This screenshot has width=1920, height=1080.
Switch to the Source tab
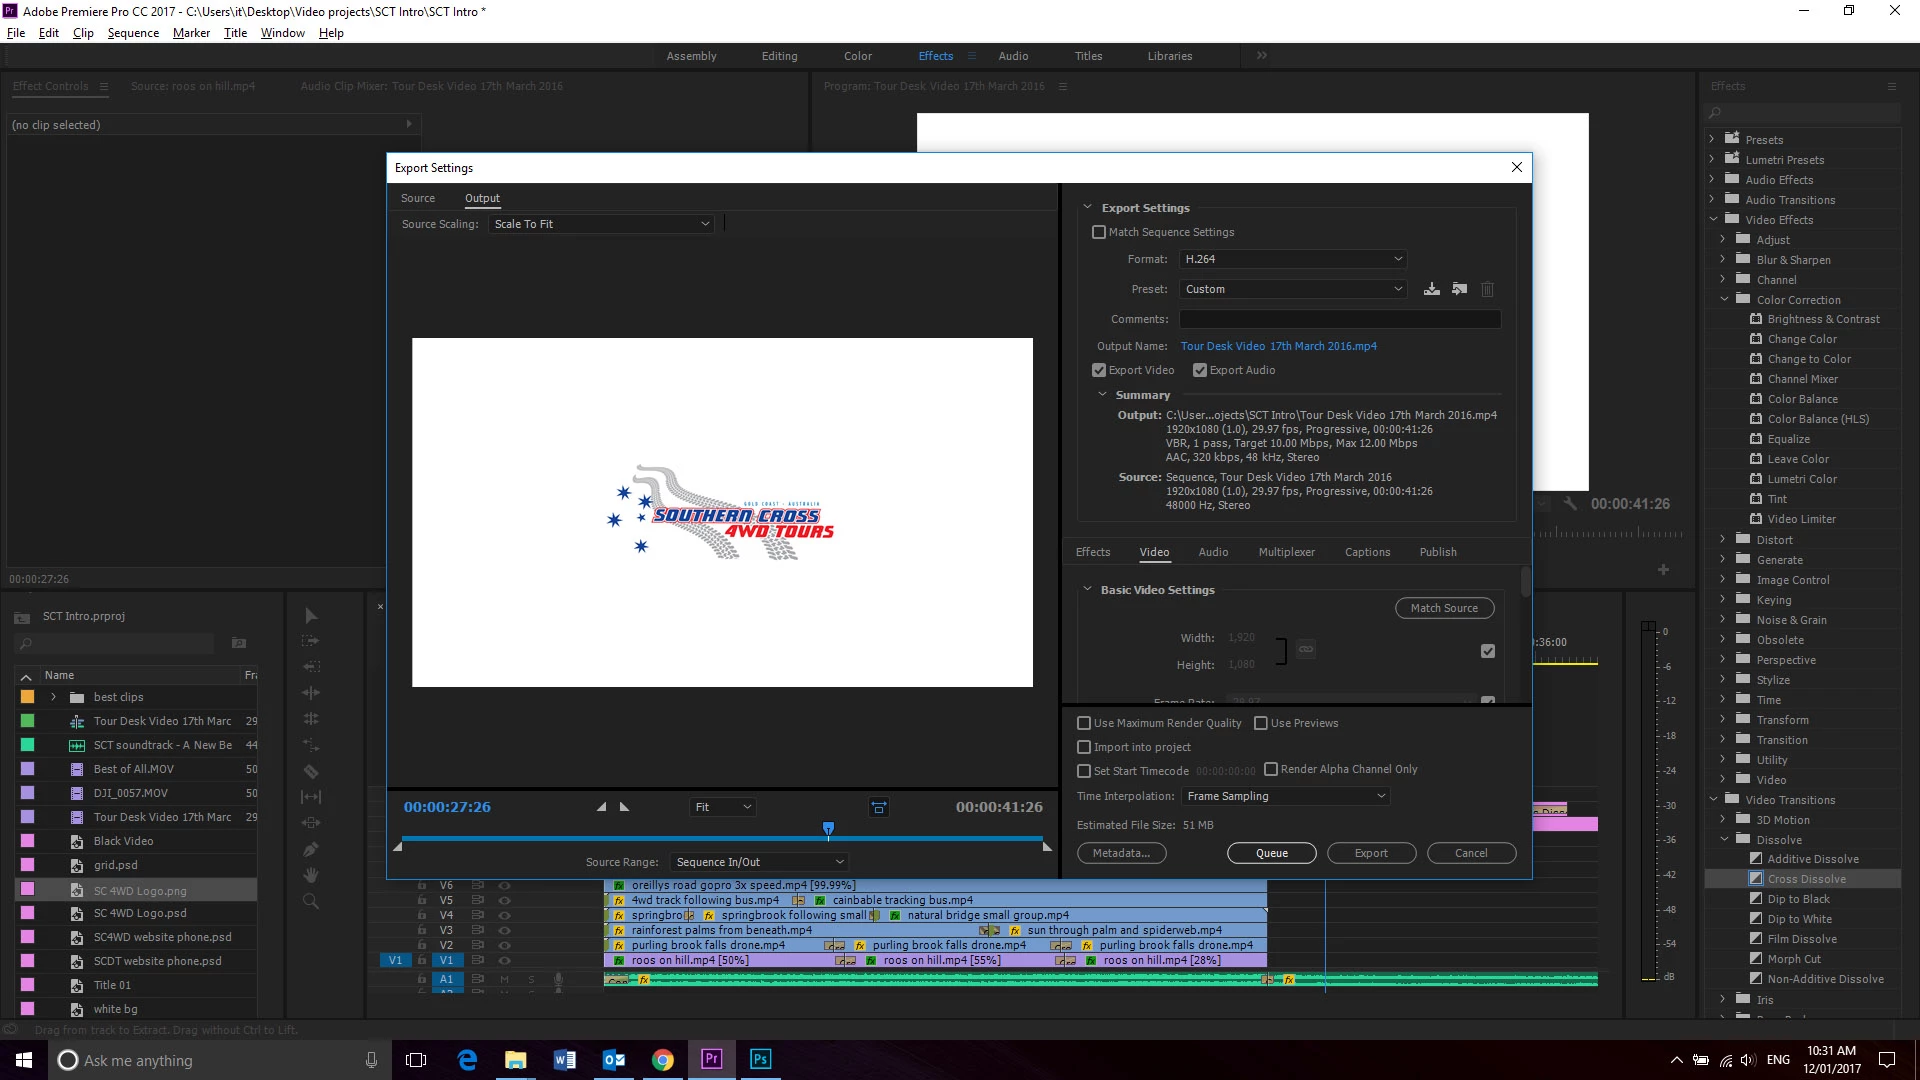[x=418, y=198]
